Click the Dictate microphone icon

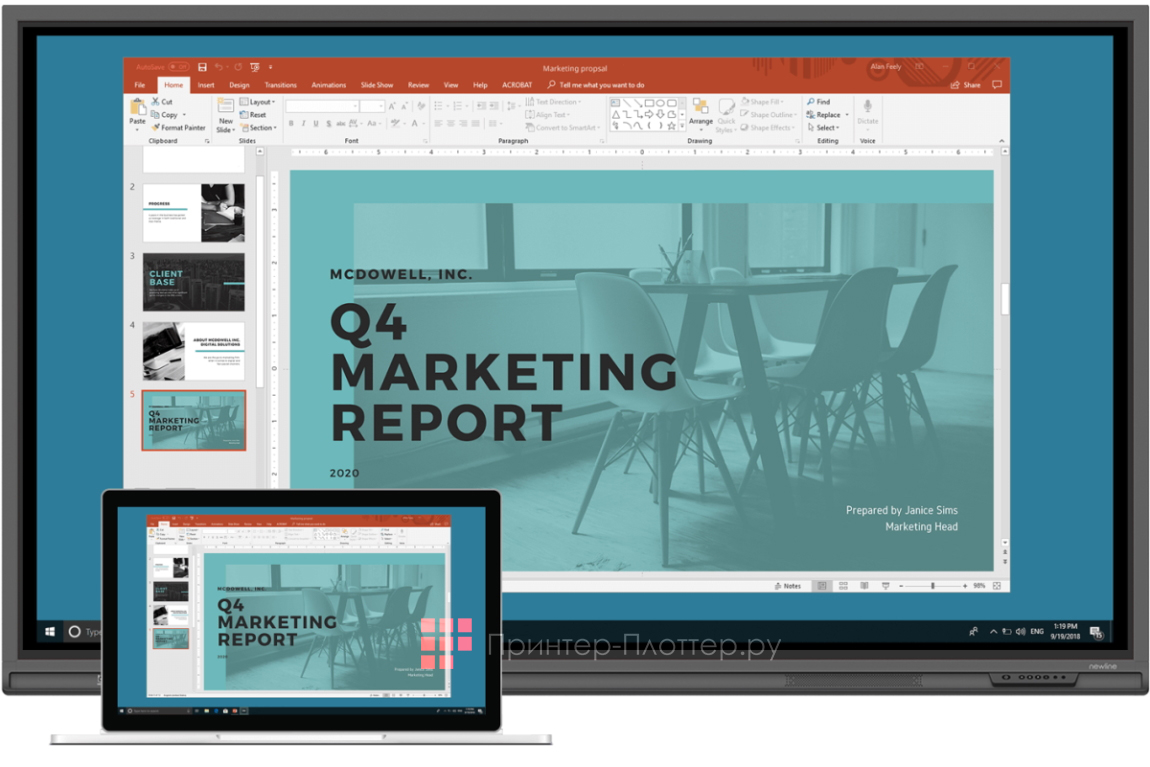pyautogui.click(x=867, y=107)
